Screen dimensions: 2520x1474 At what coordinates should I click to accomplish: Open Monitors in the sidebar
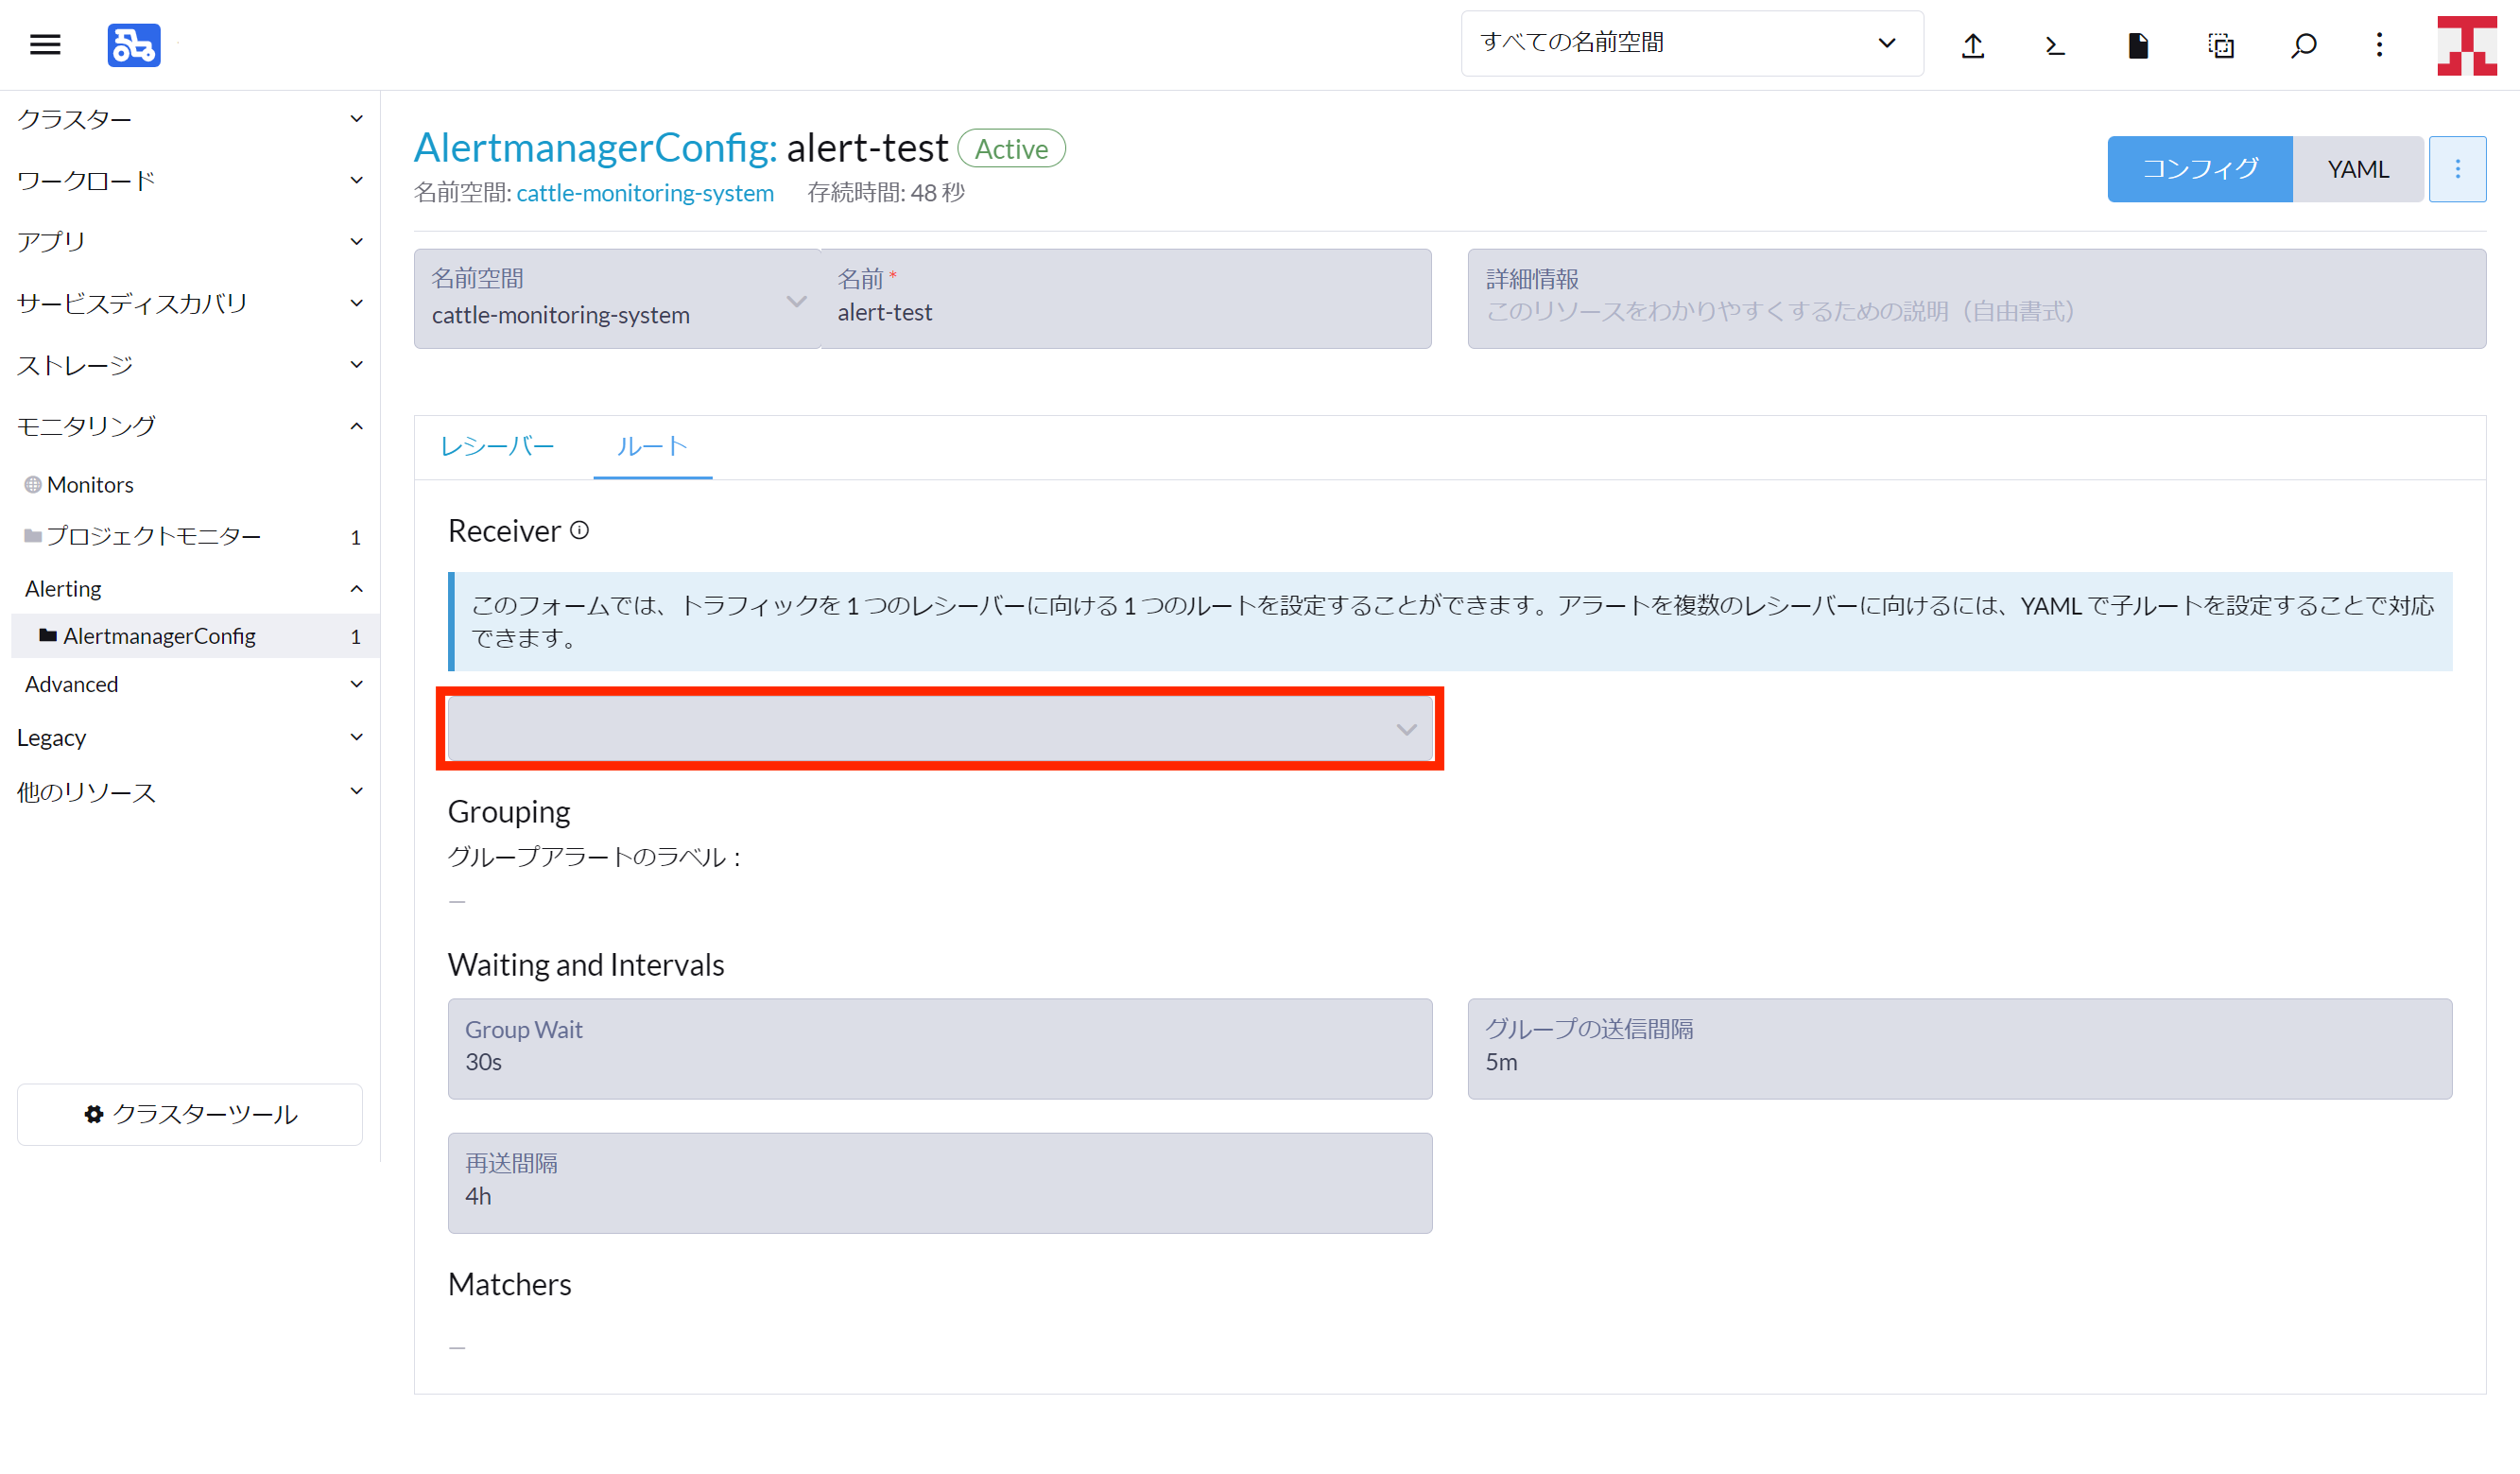(x=90, y=484)
